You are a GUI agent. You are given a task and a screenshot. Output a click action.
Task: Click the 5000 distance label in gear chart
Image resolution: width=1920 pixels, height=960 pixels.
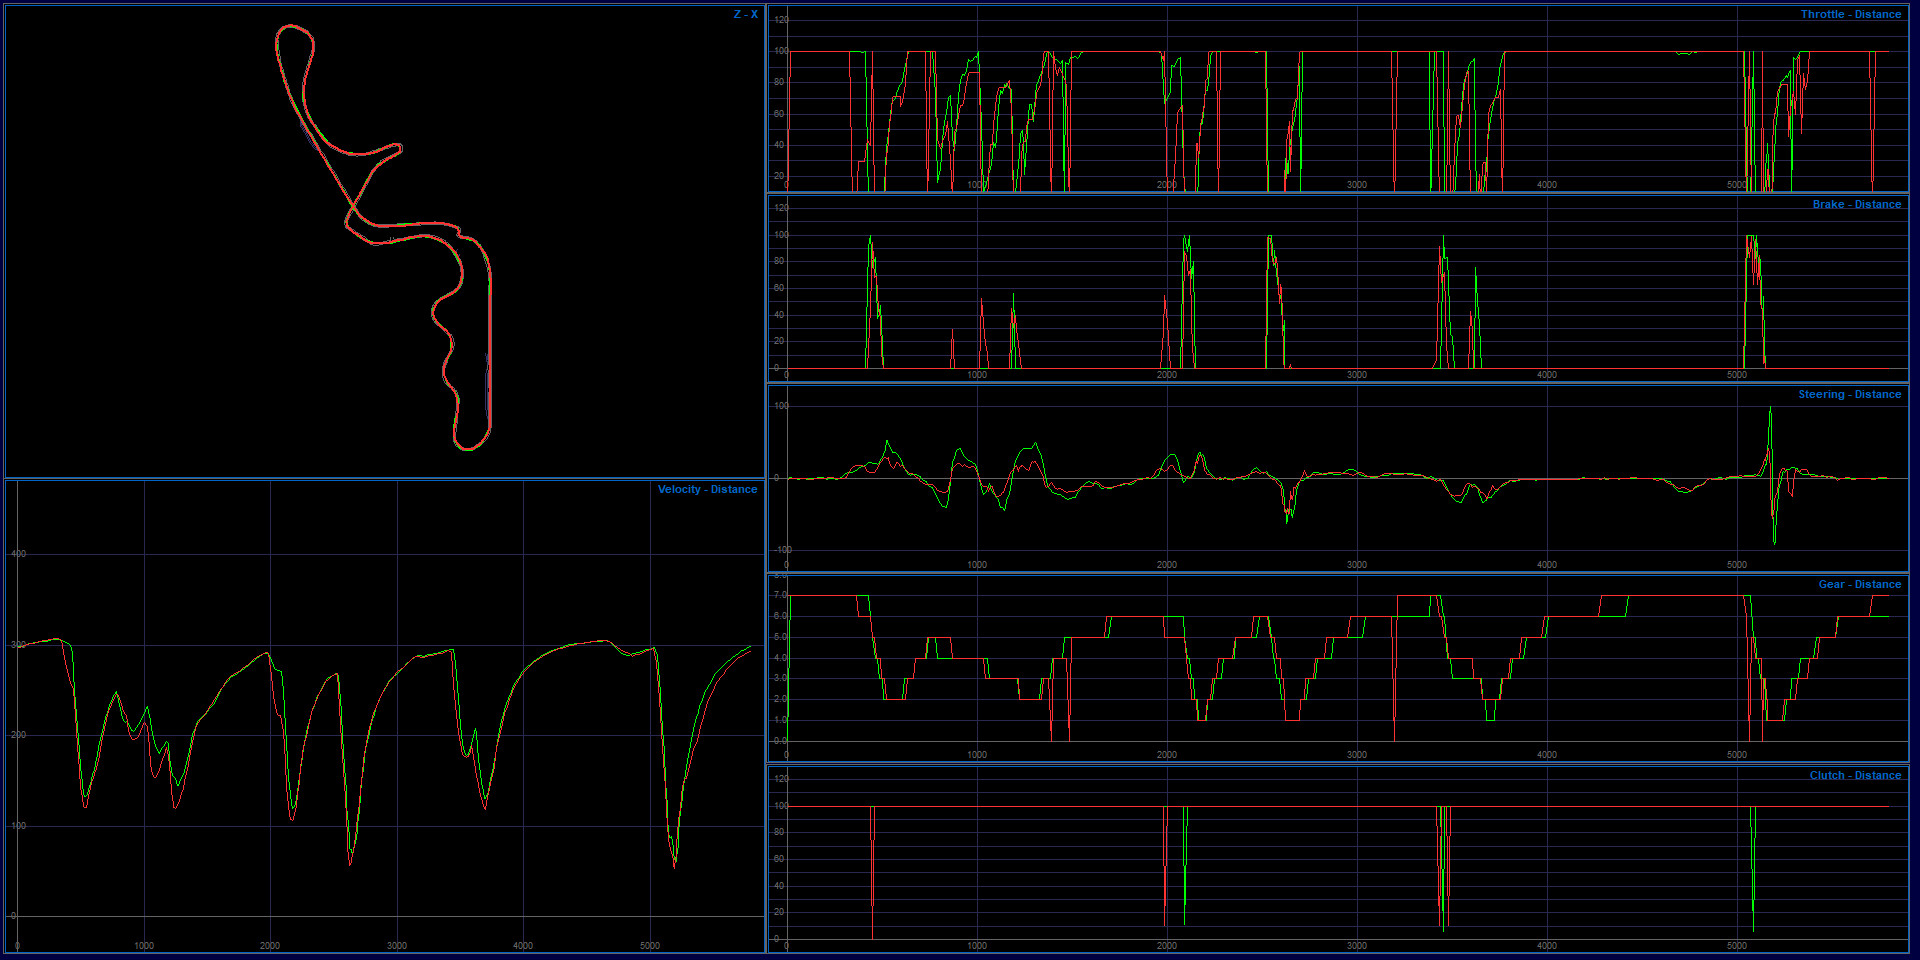[x=1737, y=755]
